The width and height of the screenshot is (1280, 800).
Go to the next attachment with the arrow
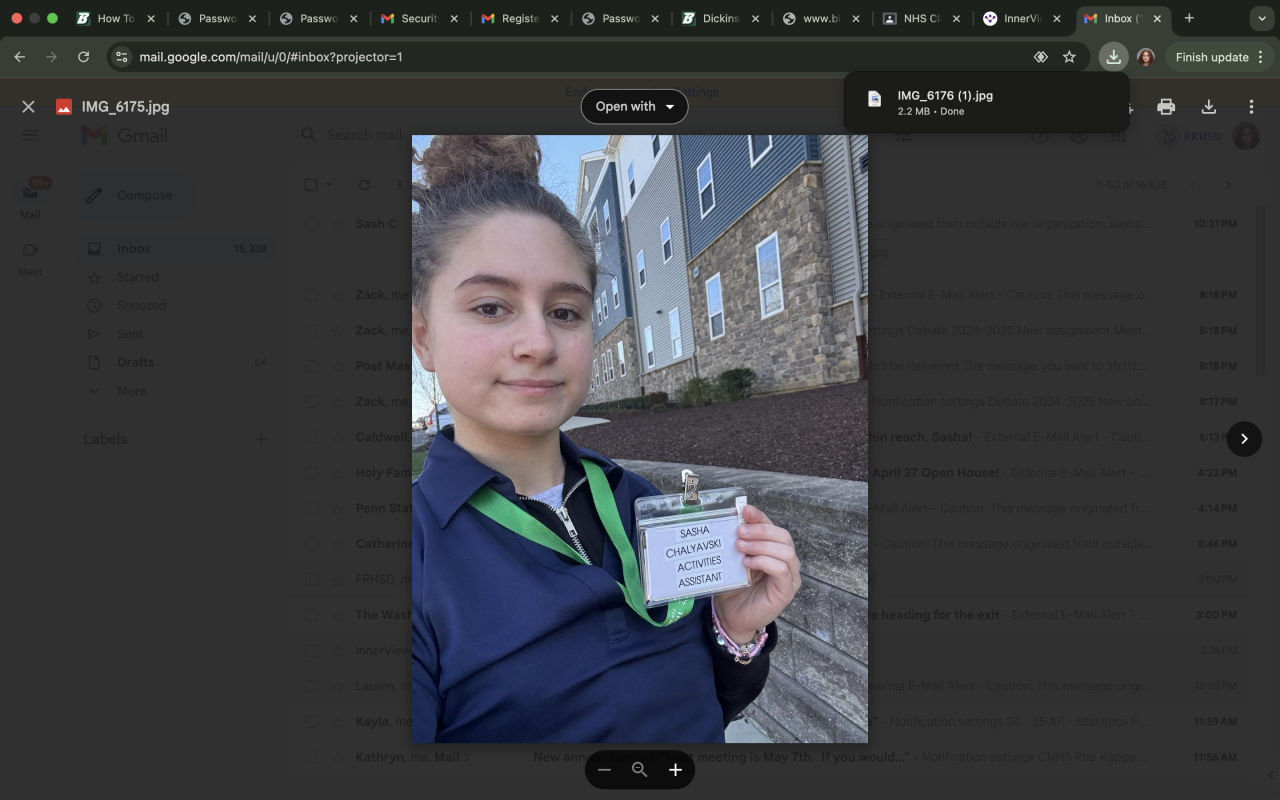point(1244,438)
